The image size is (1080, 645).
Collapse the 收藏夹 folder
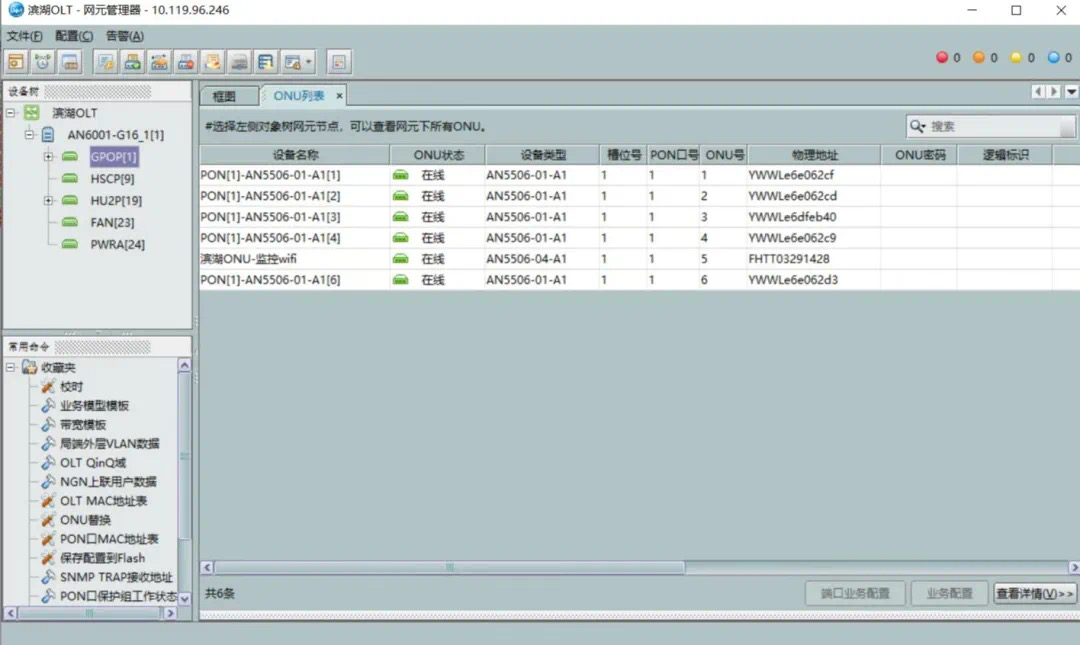point(11,367)
